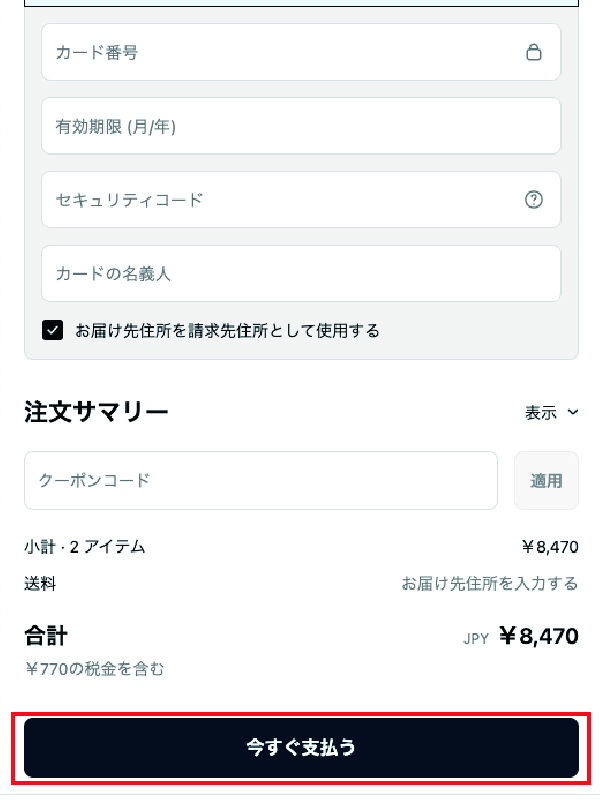
Task: Click the lock icon in card number field
Action: click(x=534, y=52)
